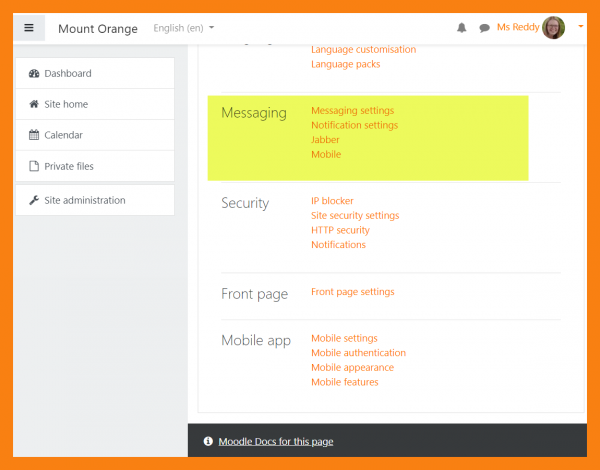Image resolution: width=600 pixels, height=470 pixels.
Task: Click the Calendar icon in sidebar
Action: [x=34, y=135]
